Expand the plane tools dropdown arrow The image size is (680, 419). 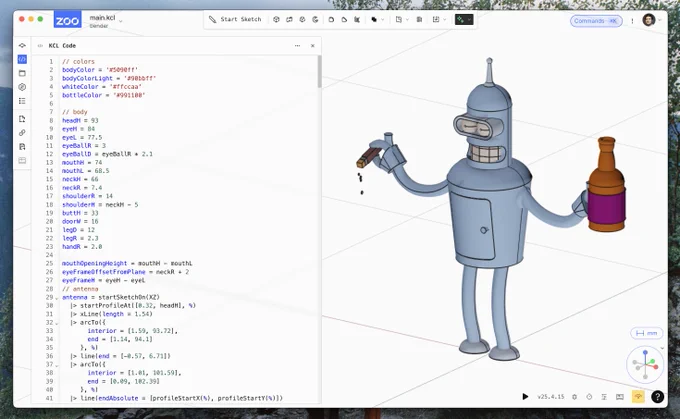coord(407,20)
